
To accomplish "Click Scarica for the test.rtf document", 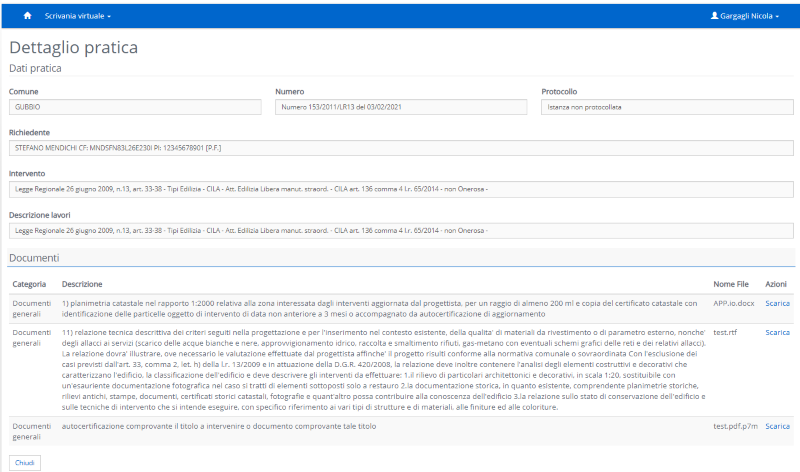I will pos(777,332).
